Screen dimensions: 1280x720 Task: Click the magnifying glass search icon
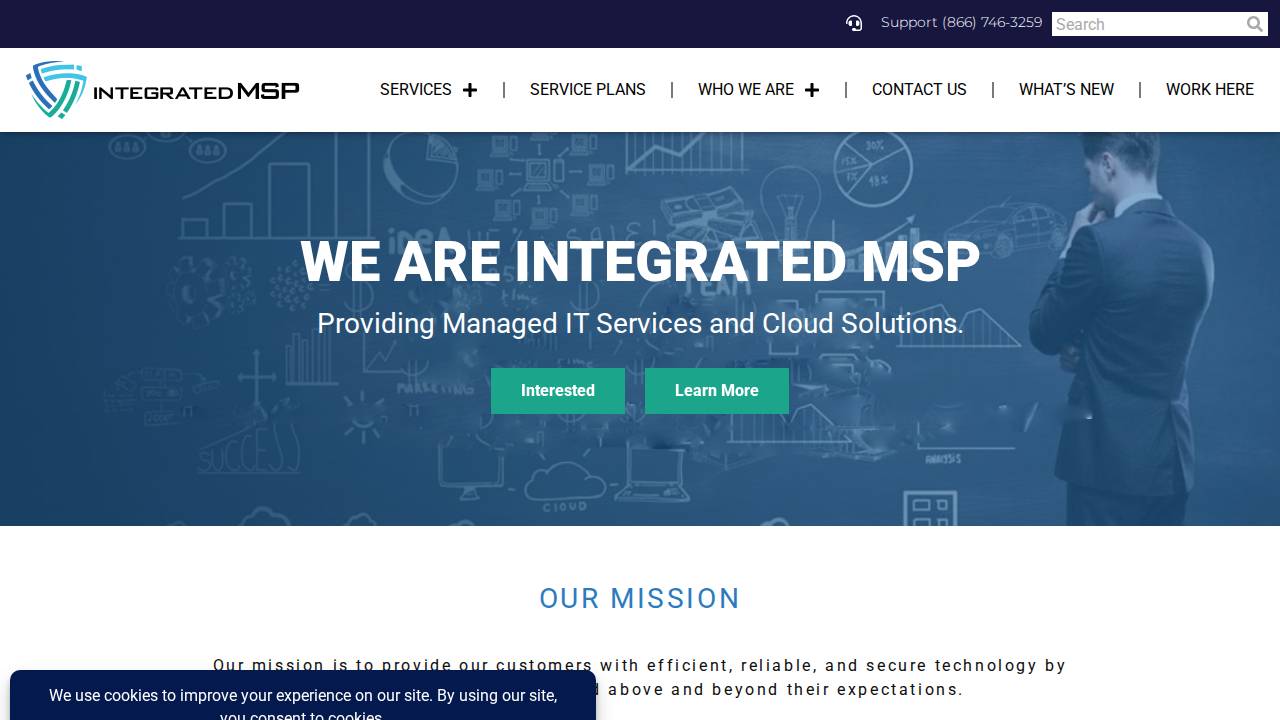(1254, 24)
